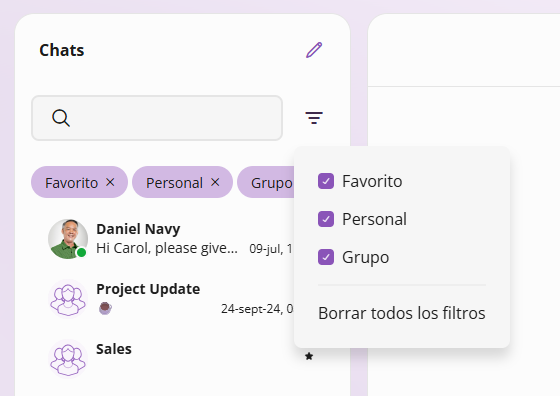560x396 pixels.
Task: Click the favorite star on Sales chat
Action: pos(309,356)
